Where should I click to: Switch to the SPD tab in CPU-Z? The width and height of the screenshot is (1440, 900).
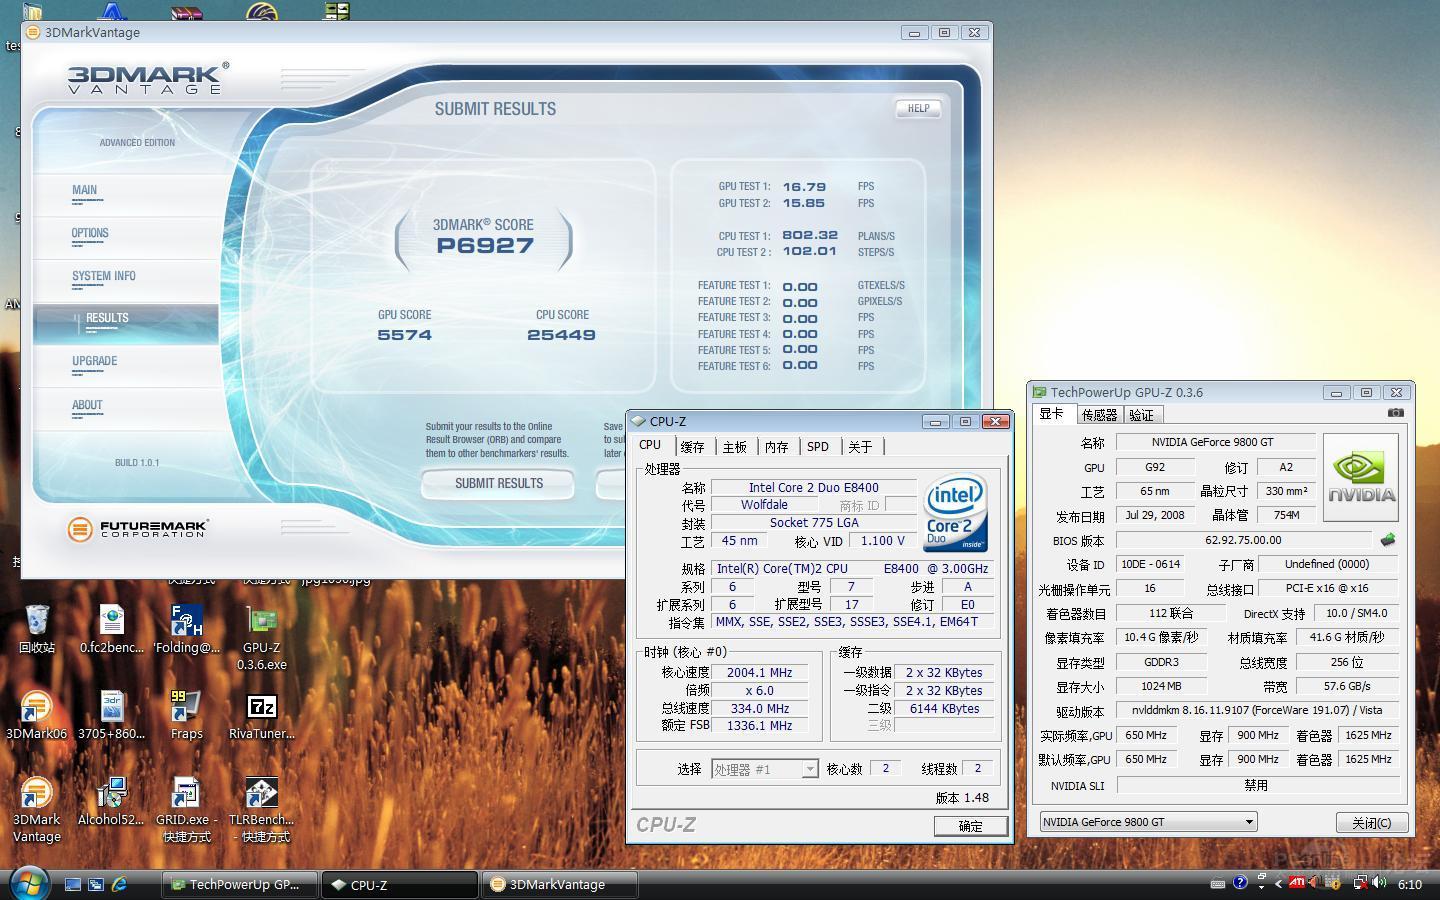[x=817, y=447]
